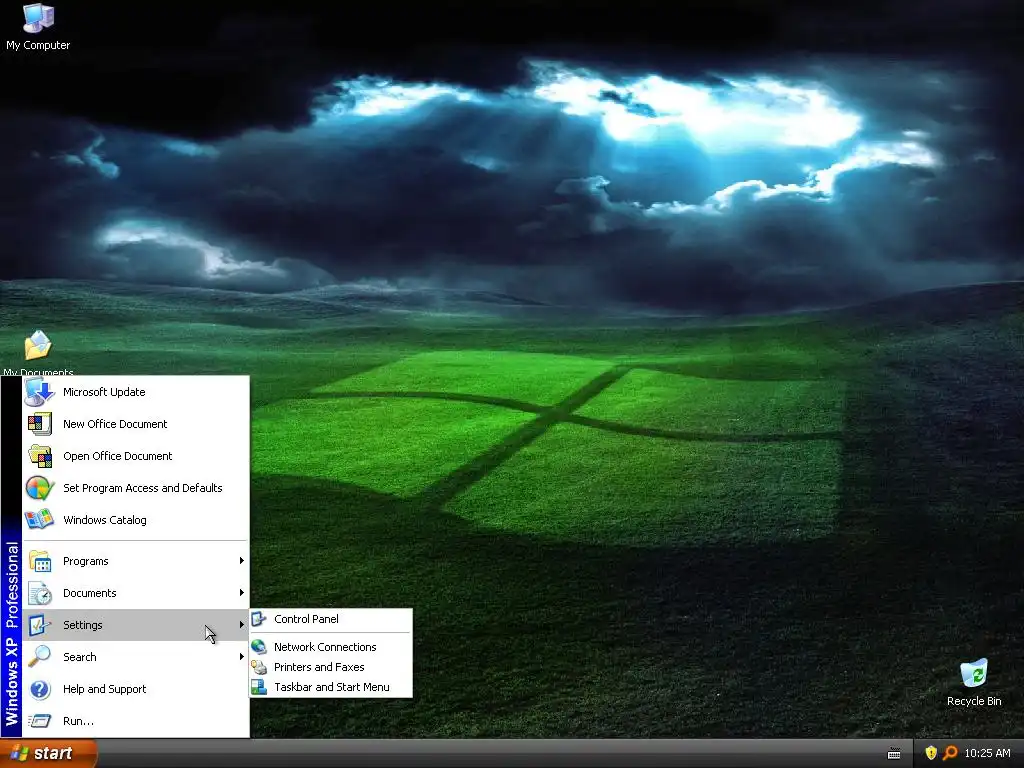
Task: Open Network Connections from Settings submenu
Action: pyautogui.click(x=331, y=647)
